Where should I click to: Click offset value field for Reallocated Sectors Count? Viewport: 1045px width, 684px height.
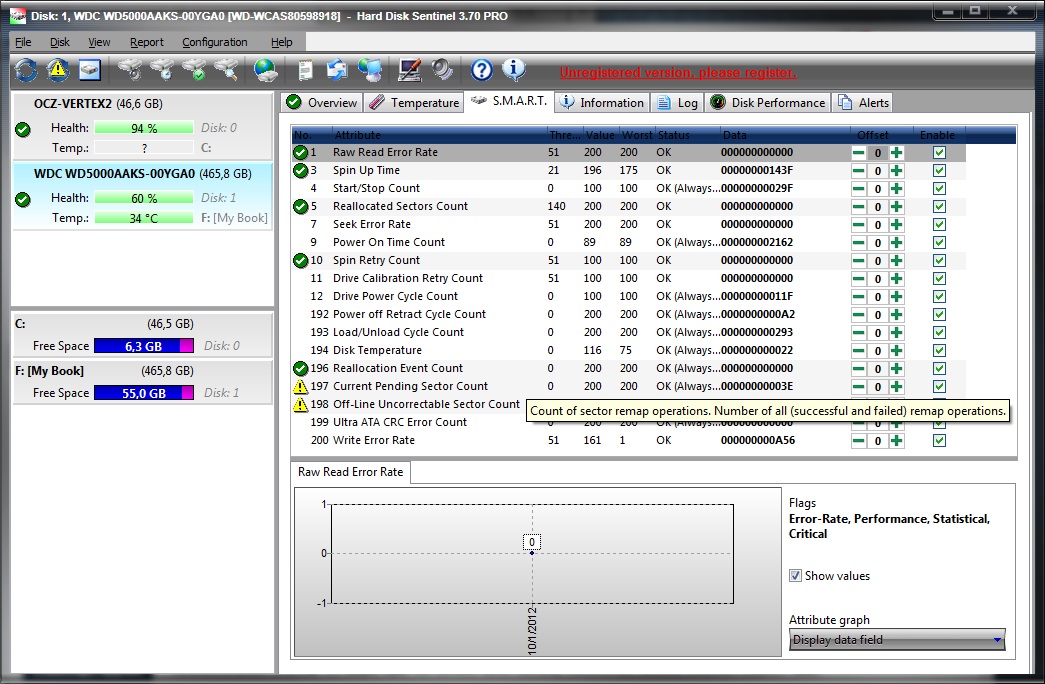pos(878,207)
